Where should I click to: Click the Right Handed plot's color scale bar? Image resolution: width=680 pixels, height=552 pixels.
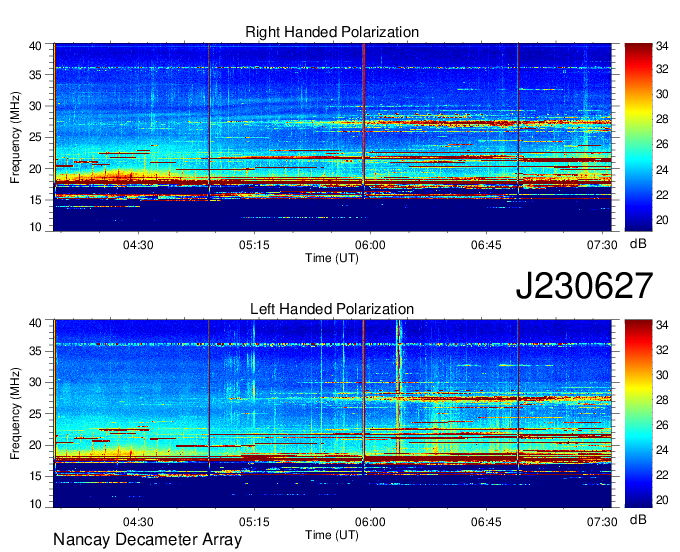[x=638, y=137]
